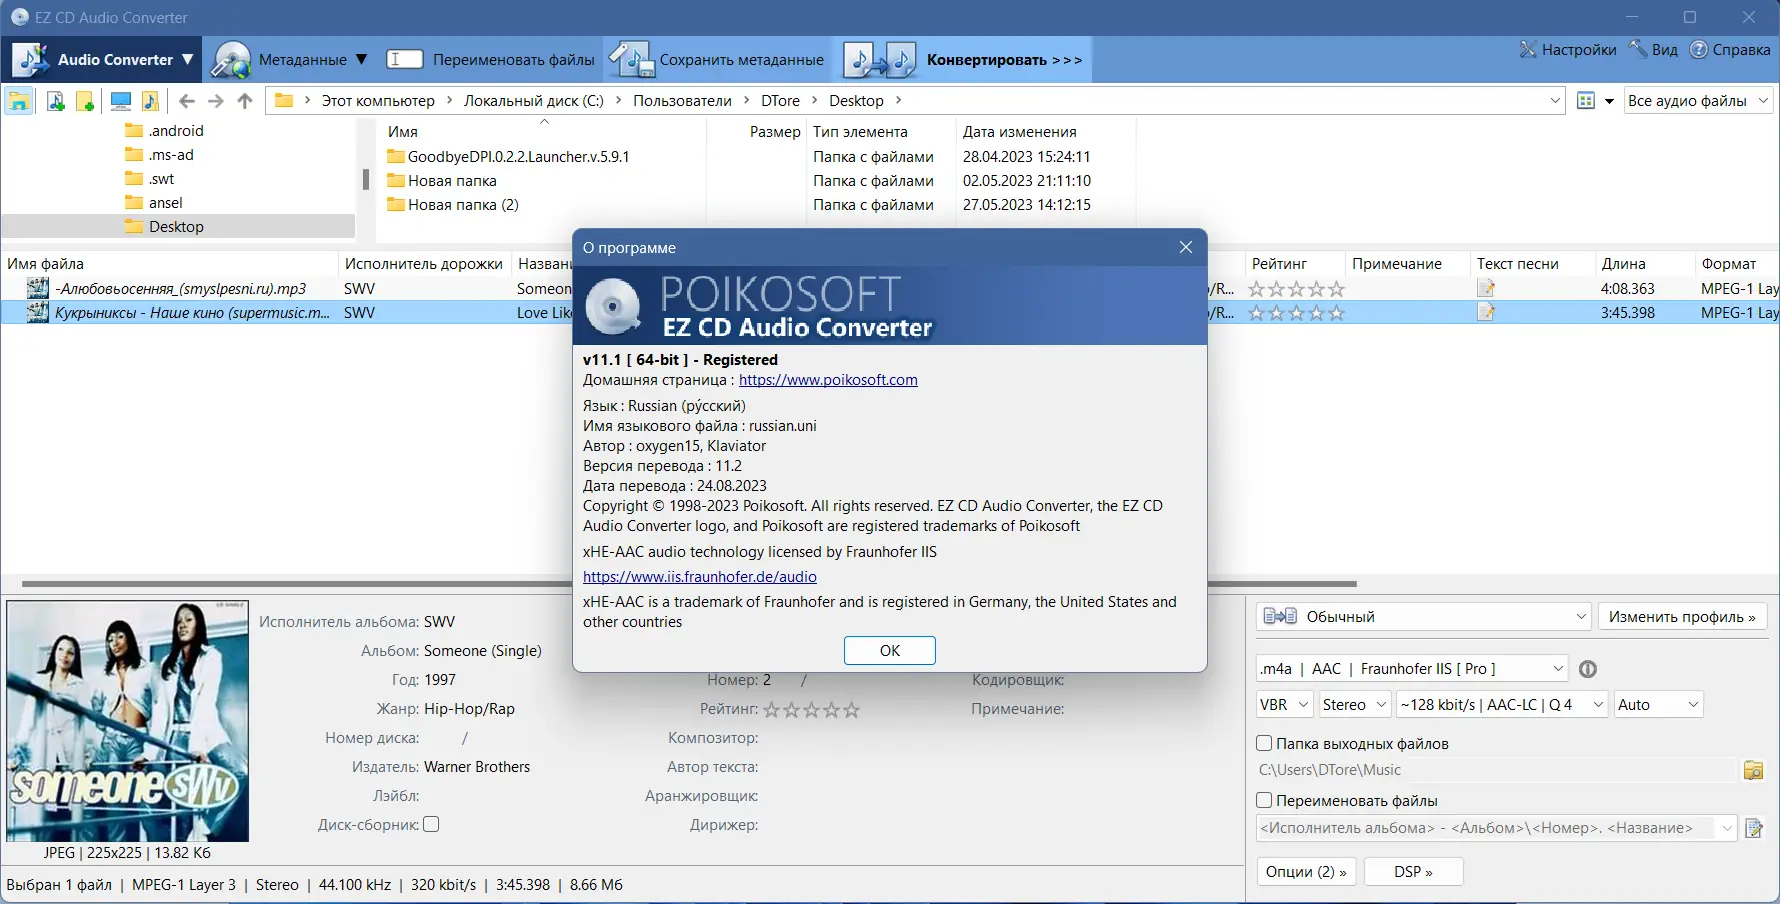The height and width of the screenshot is (904, 1780).
Task: Click the add files icon with green plus
Action: [x=56, y=101]
